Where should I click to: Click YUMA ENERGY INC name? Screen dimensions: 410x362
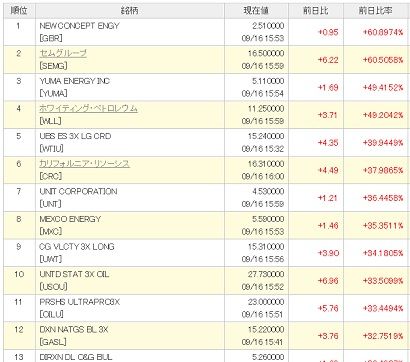click(75, 81)
